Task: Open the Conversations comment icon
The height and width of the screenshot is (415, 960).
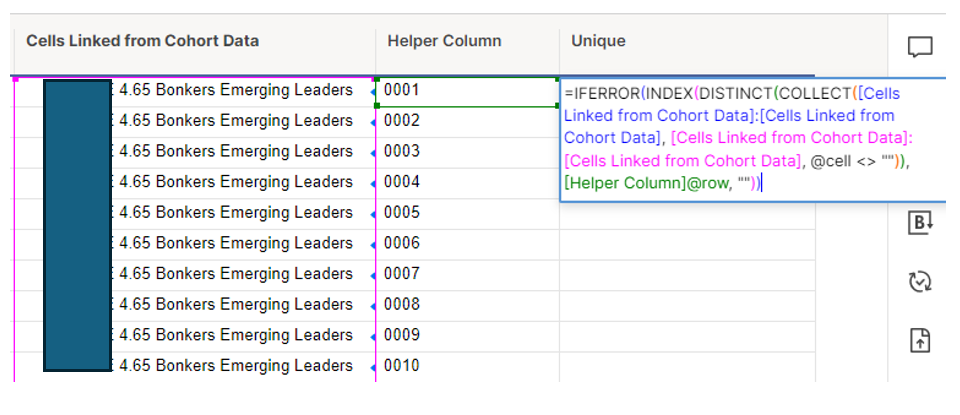Action: pyautogui.click(x=920, y=47)
